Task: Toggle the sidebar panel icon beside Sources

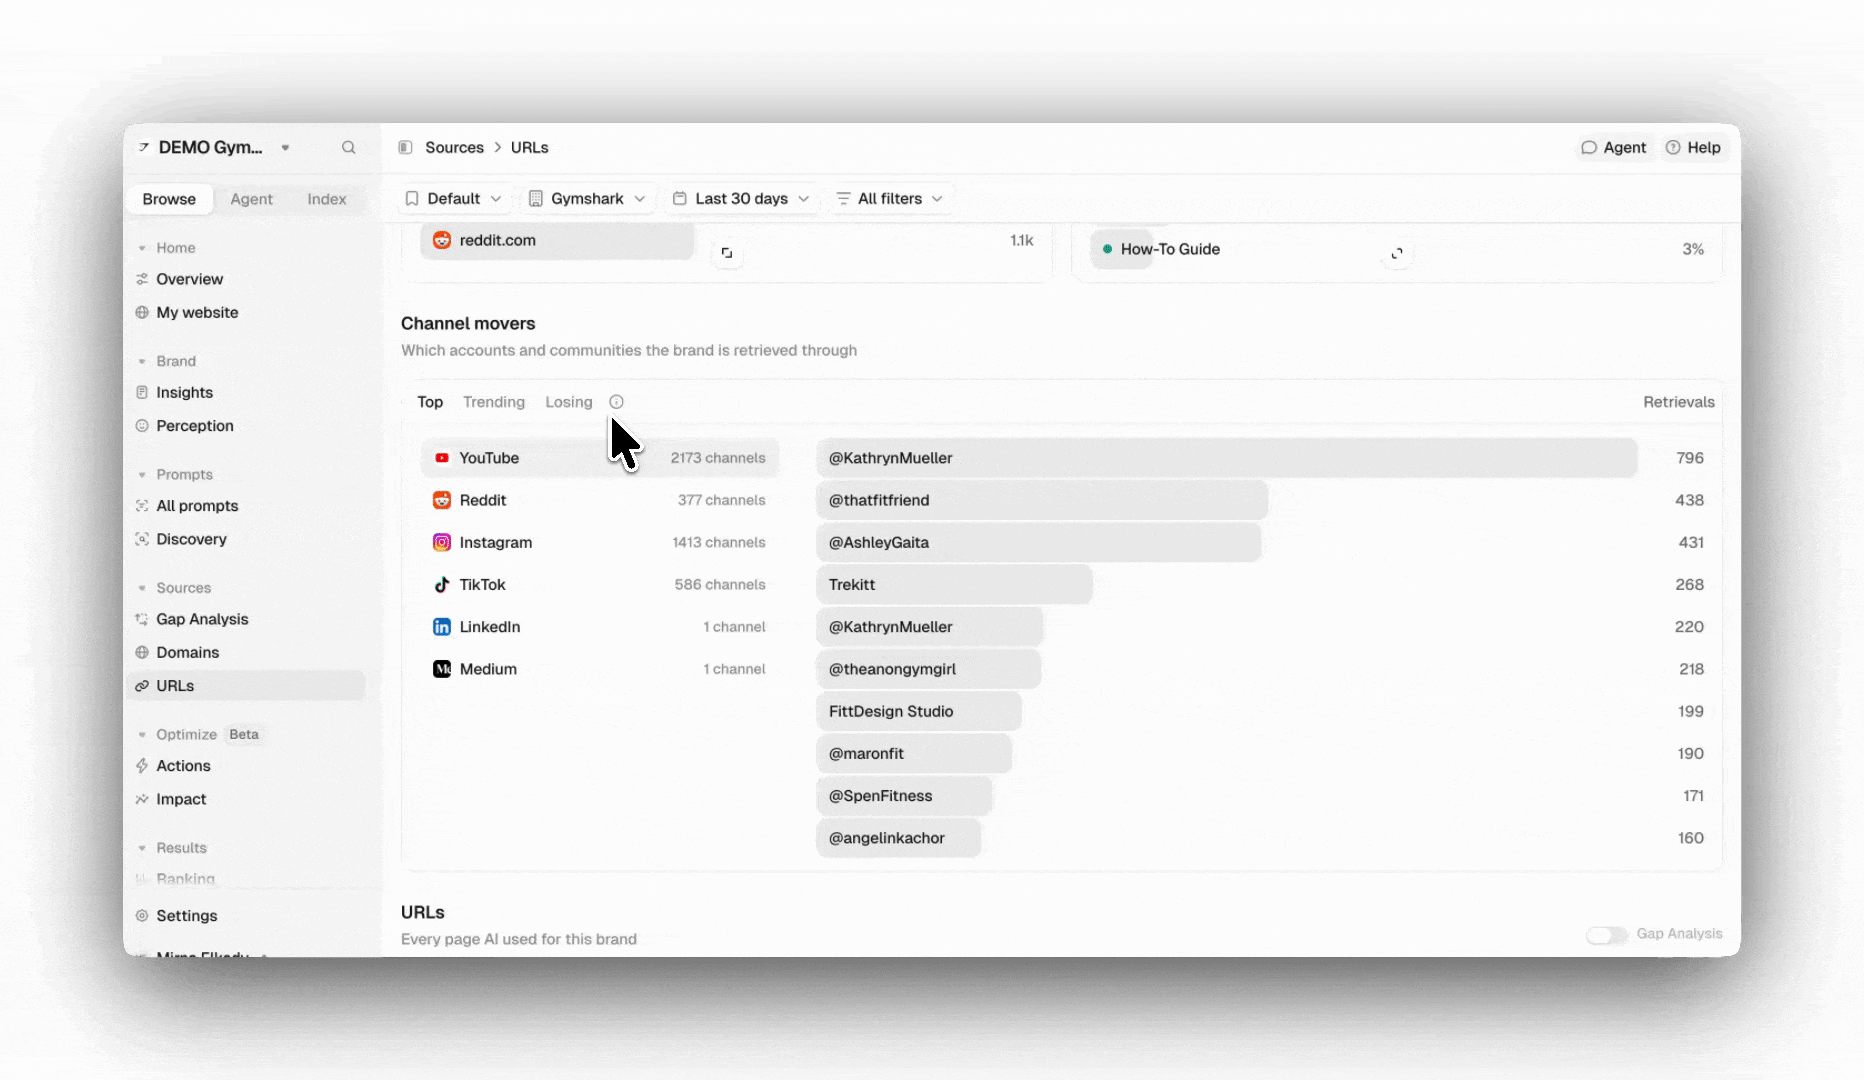Action: pyautogui.click(x=405, y=147)
